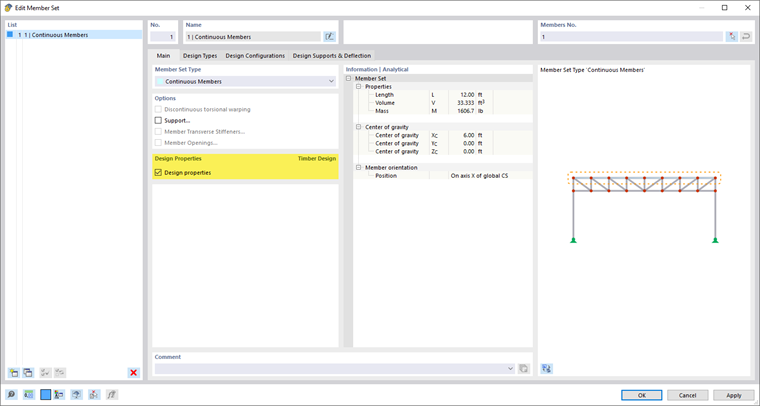Click the axes view icon below preview
760x406 pixels.
(x=547, y=369)
